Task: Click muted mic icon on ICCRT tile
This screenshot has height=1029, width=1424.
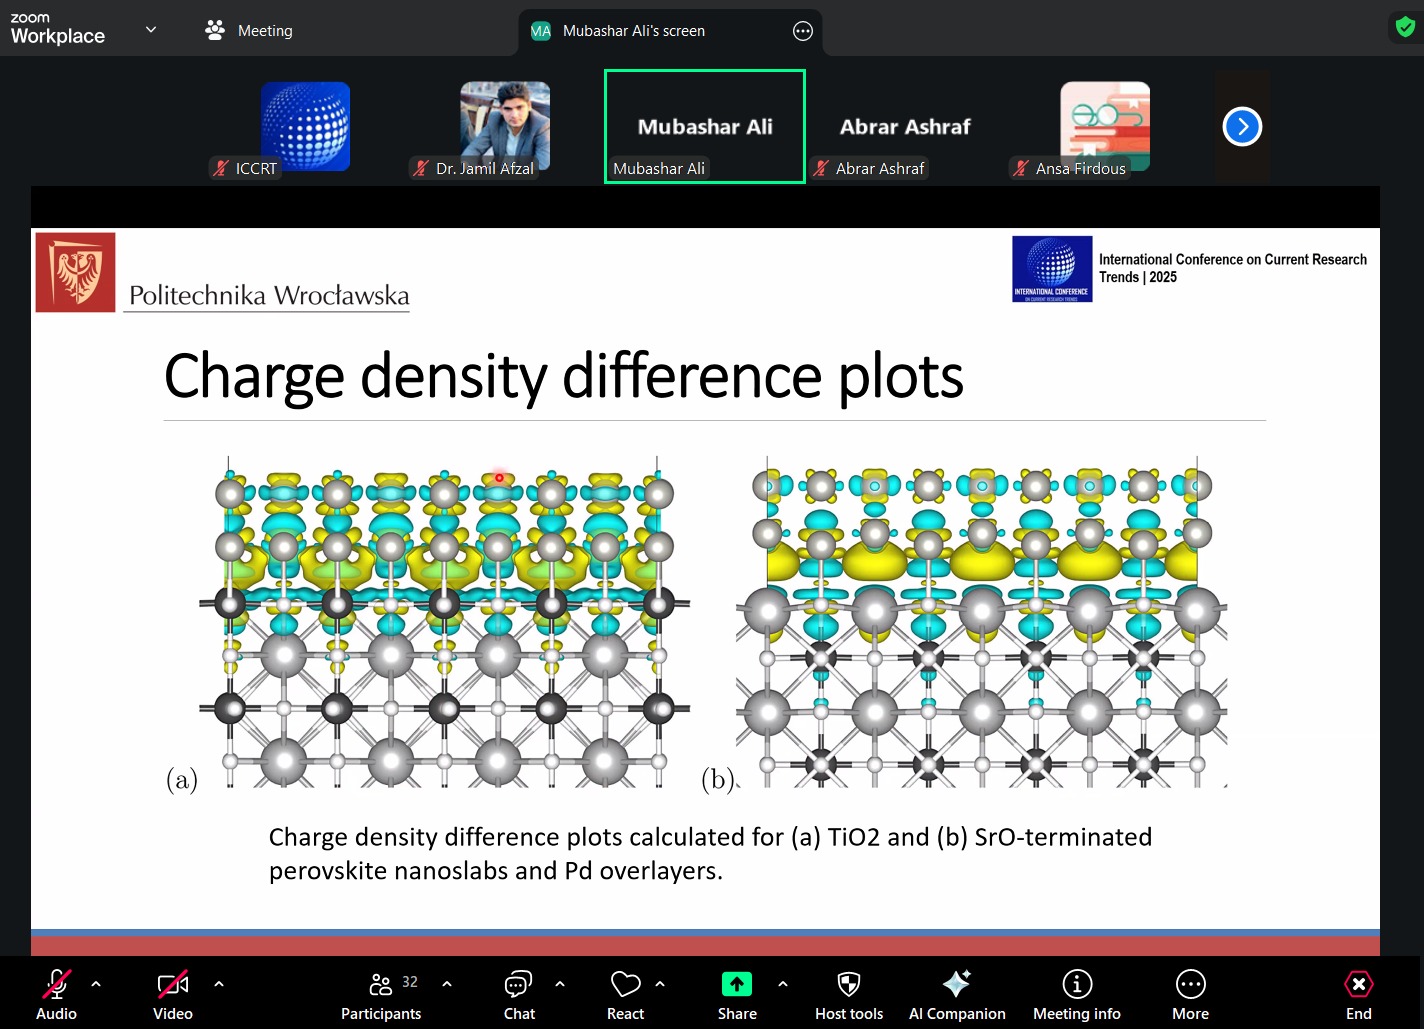Action: (221, 168)
